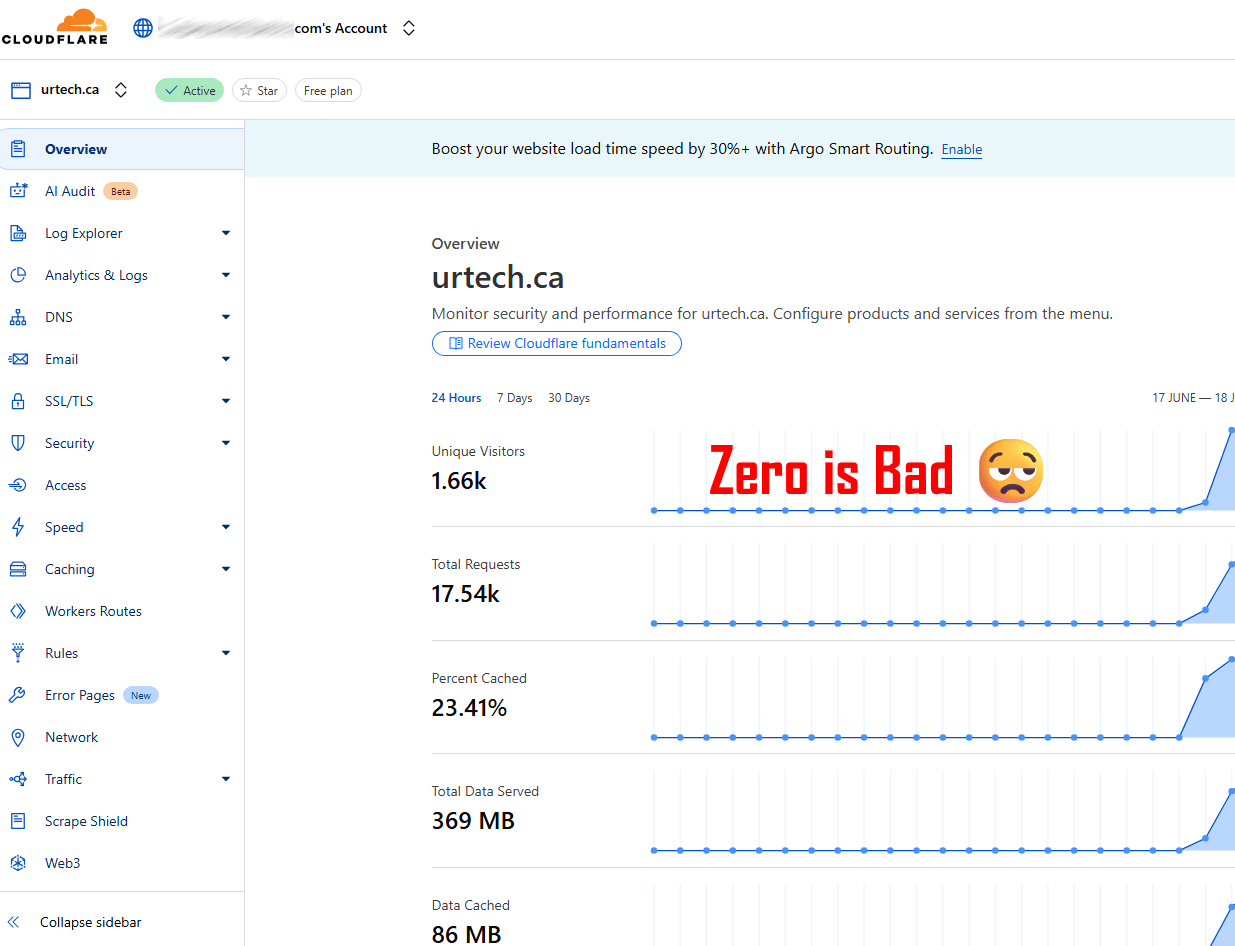1235x946 pixels.
Task: Toggle the Star button for urtech.ca
Action: pyautogui.click(x=259, y=91)
